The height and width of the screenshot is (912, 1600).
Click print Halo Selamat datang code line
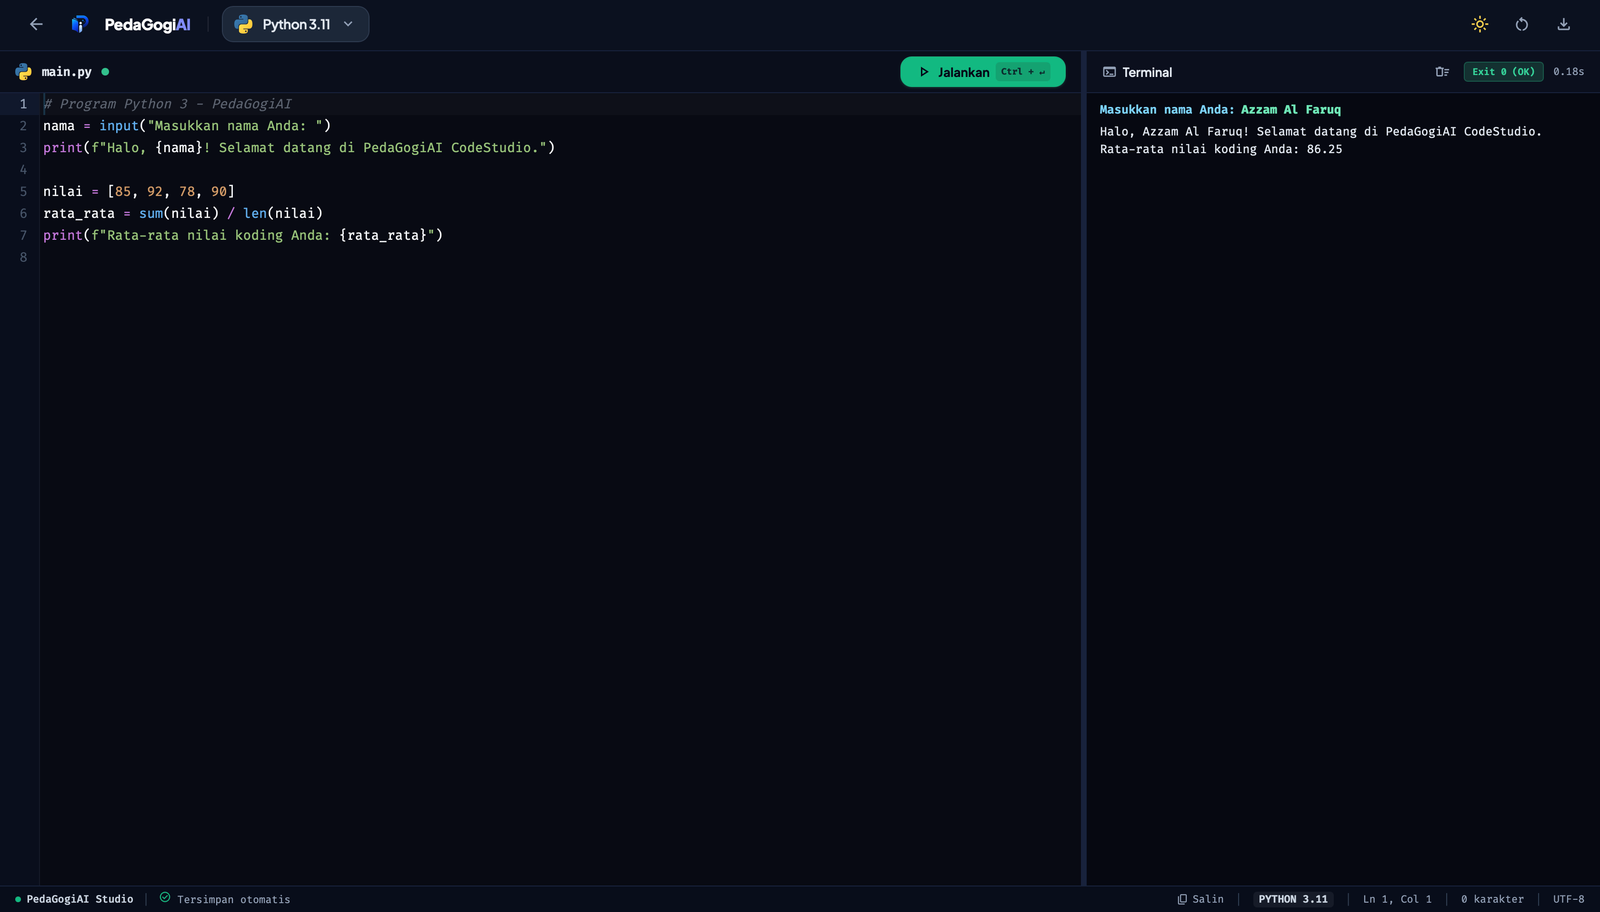pos(299,147)
